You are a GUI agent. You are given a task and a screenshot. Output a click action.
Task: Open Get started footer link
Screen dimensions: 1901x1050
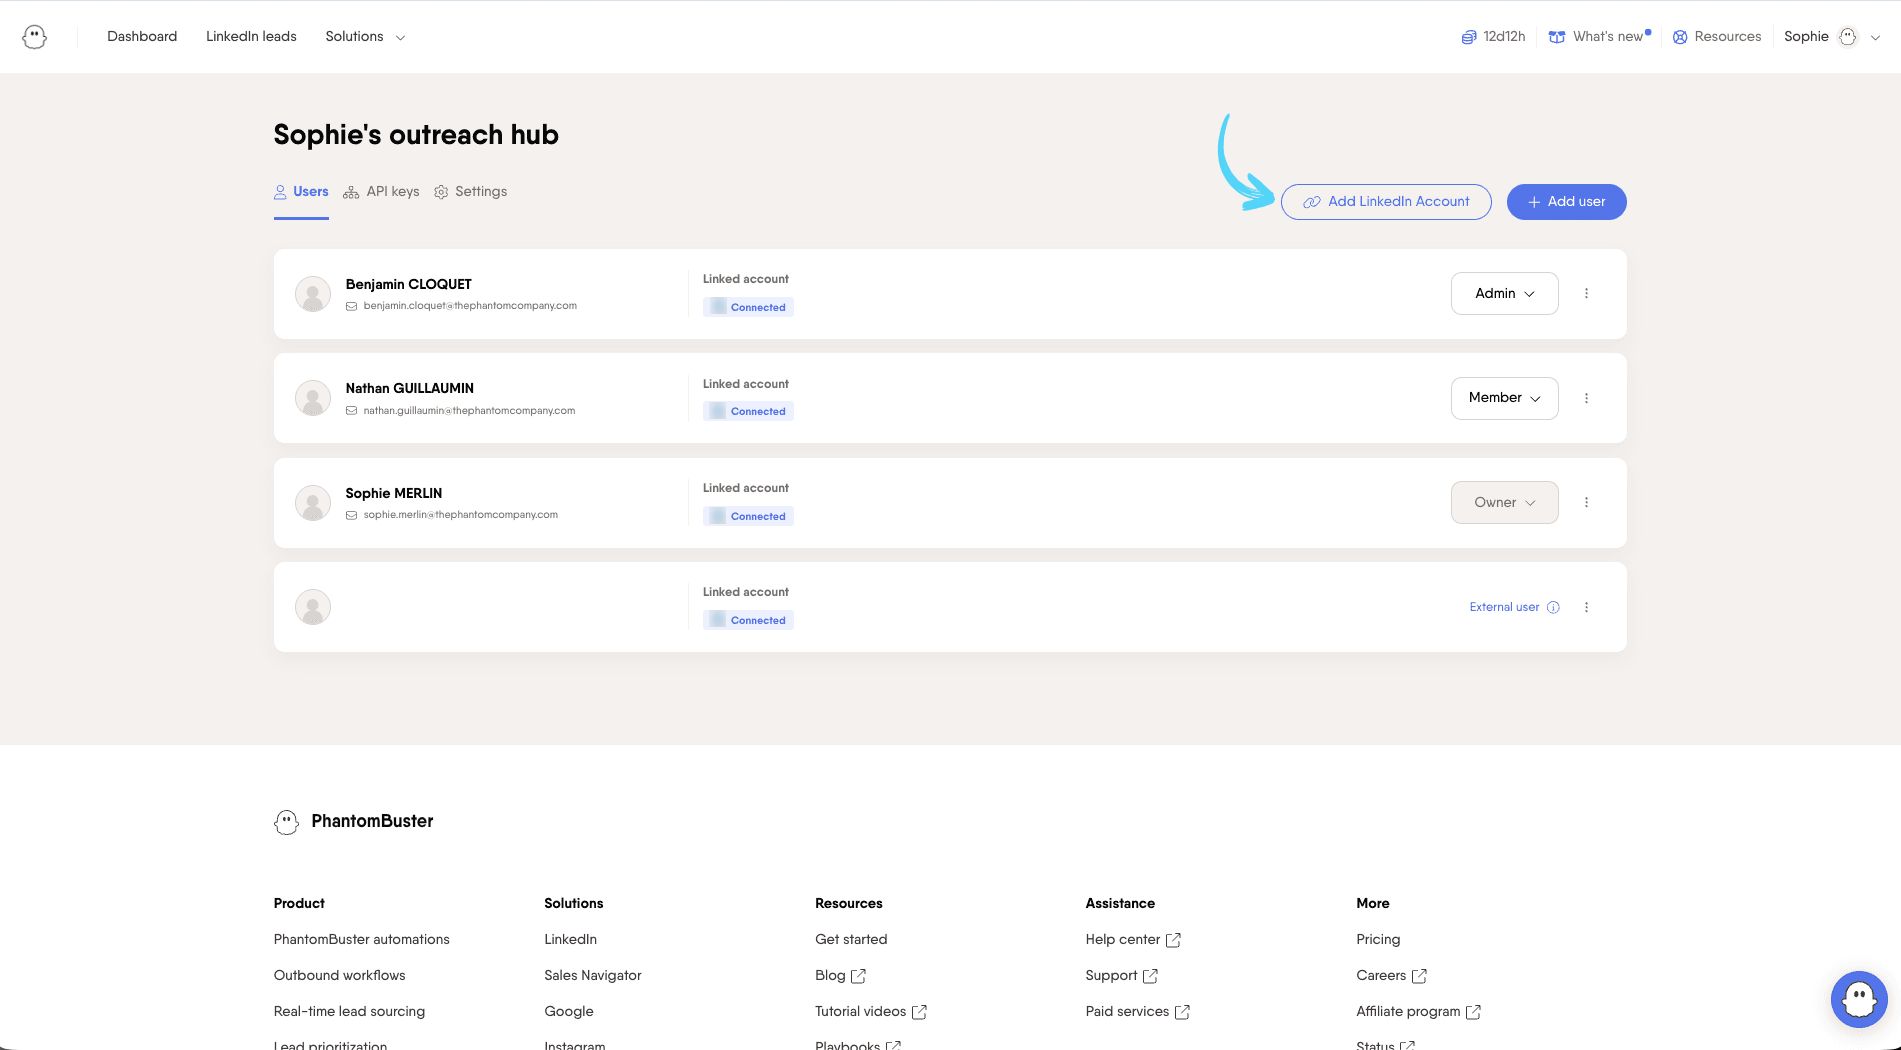coord(851,939)
